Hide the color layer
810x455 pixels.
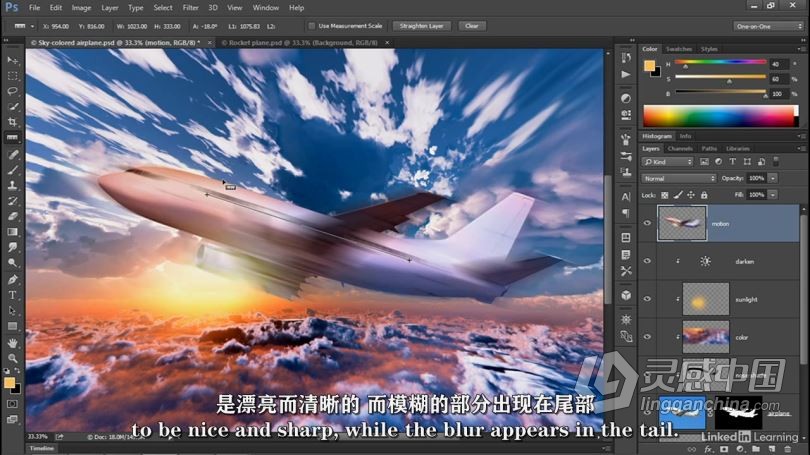[647, 337]
